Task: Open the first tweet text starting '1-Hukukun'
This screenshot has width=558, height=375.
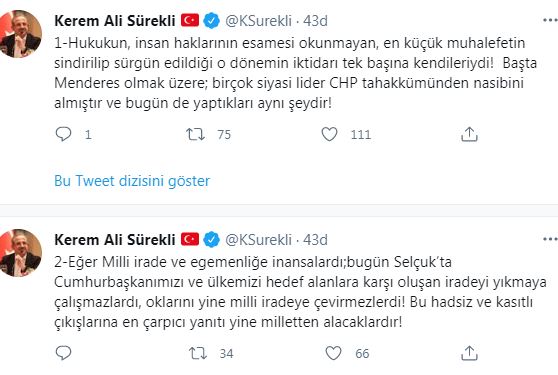Action: 295,73
